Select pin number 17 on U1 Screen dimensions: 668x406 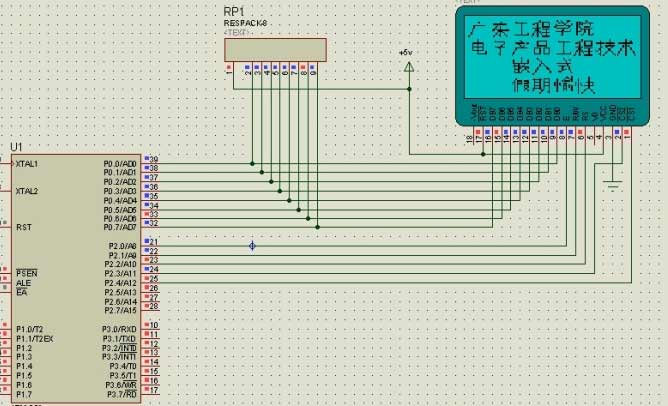[154, 390]
